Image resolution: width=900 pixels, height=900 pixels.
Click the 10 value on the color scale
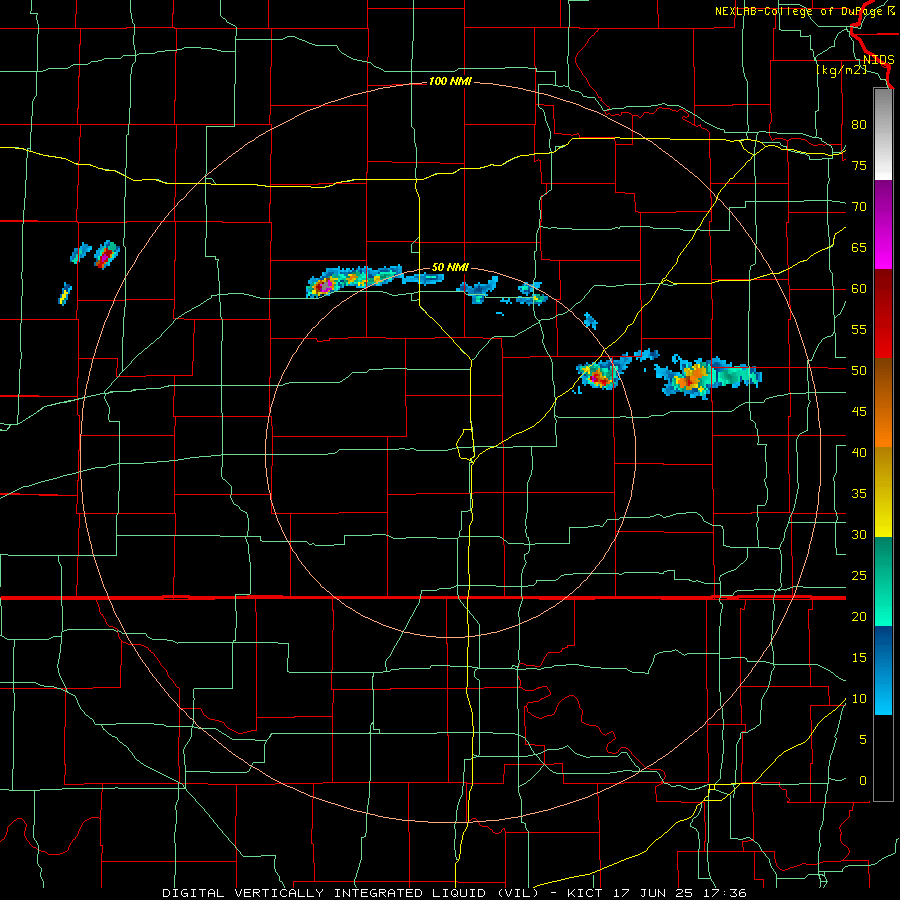[859, 699]
